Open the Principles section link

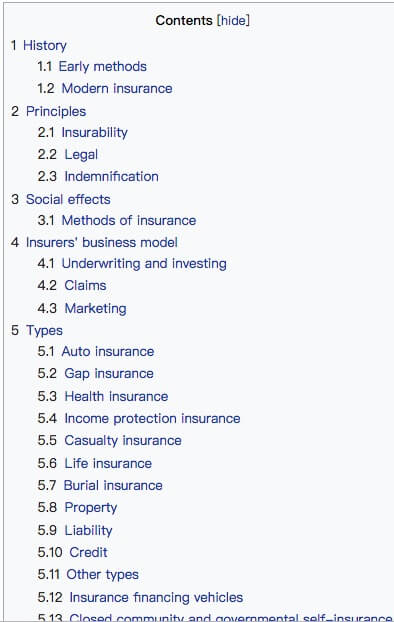click(56, 111)
